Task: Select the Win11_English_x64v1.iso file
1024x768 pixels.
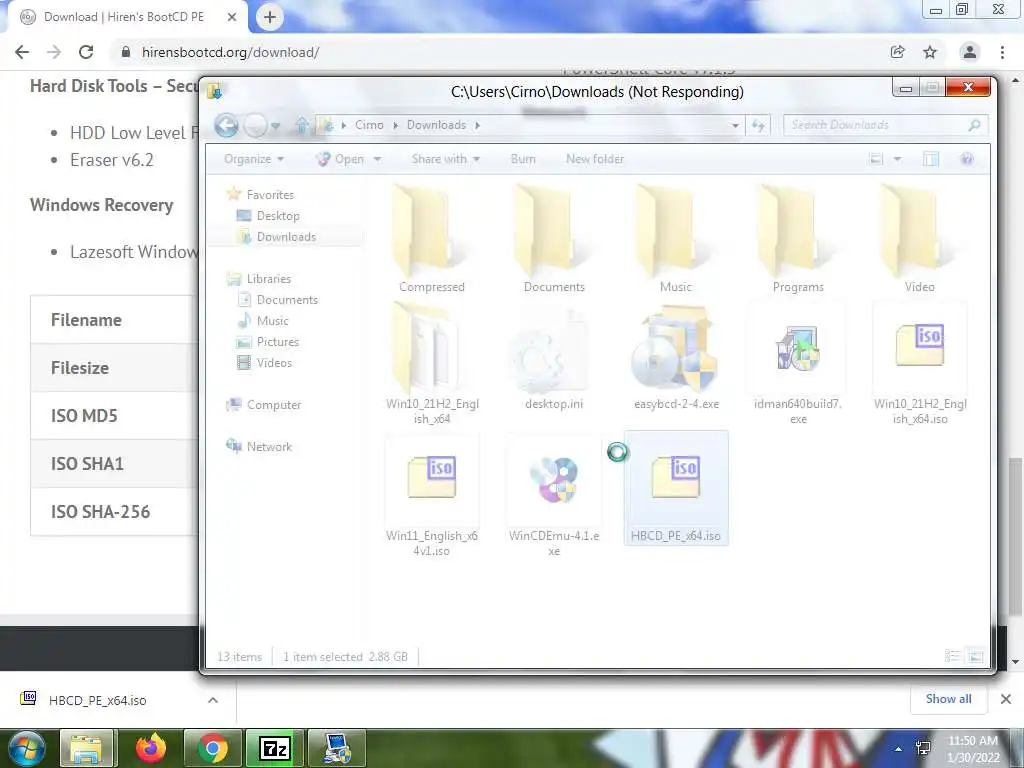Action: (432, 496)
